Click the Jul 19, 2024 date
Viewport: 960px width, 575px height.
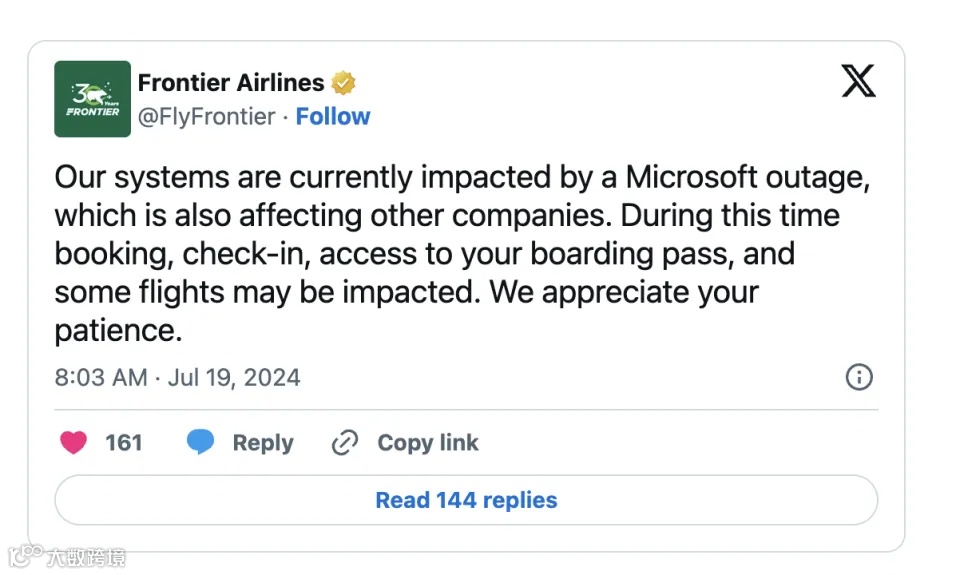(x=234, y=378)
